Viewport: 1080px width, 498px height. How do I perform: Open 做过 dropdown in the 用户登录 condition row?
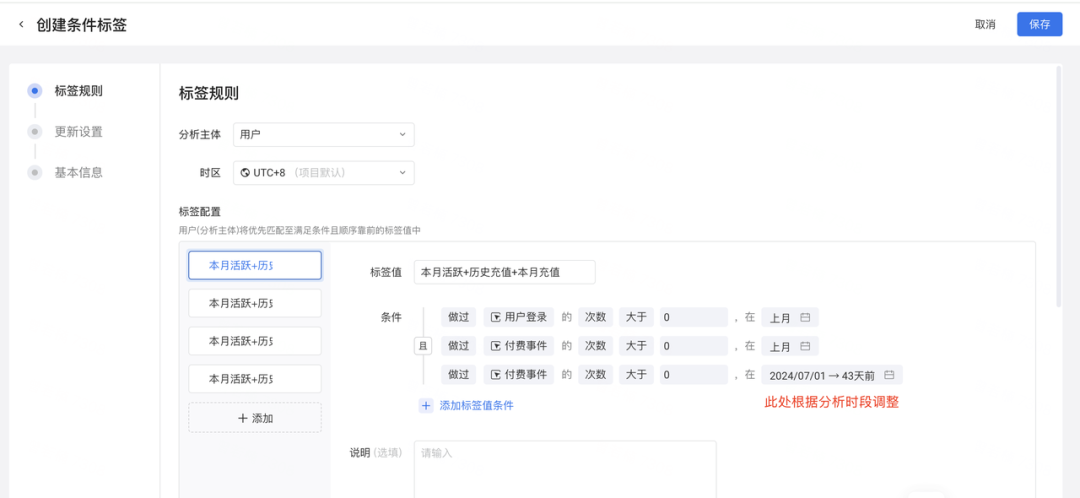pos(459,317)
